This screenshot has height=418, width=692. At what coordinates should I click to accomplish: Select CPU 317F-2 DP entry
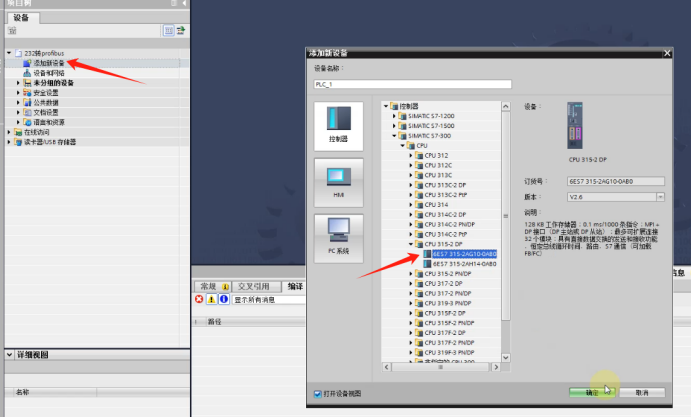point(445,333)
